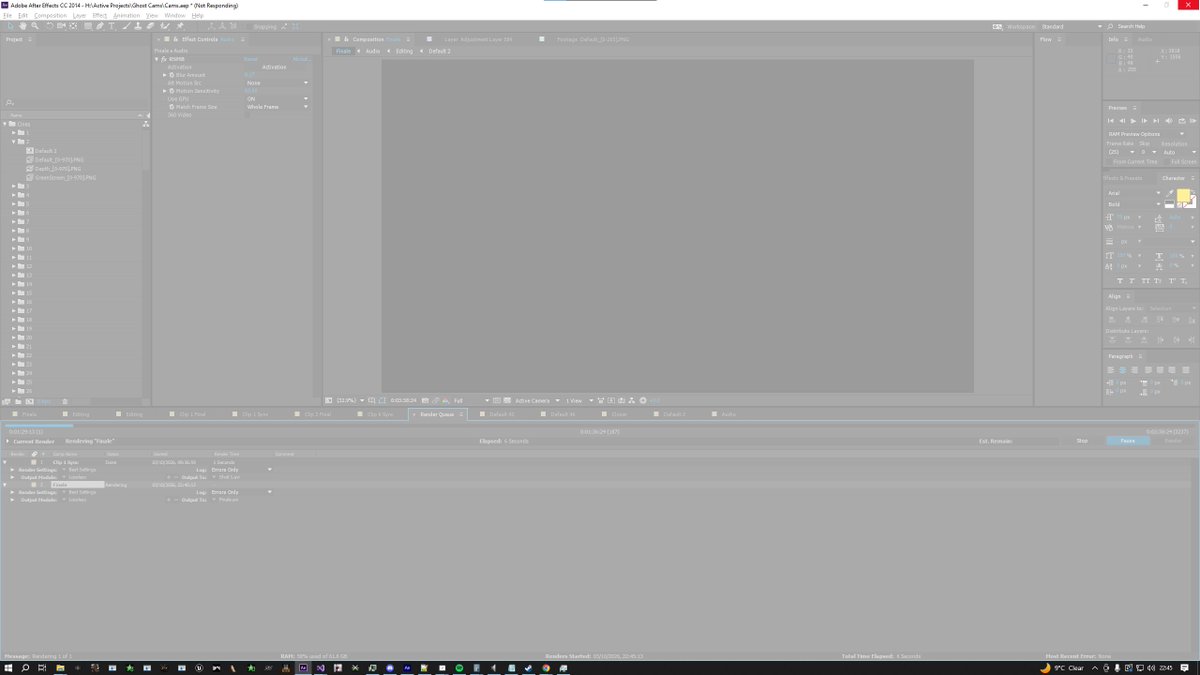Pause the current render

pyautogui.click(x=1127, y=441)
